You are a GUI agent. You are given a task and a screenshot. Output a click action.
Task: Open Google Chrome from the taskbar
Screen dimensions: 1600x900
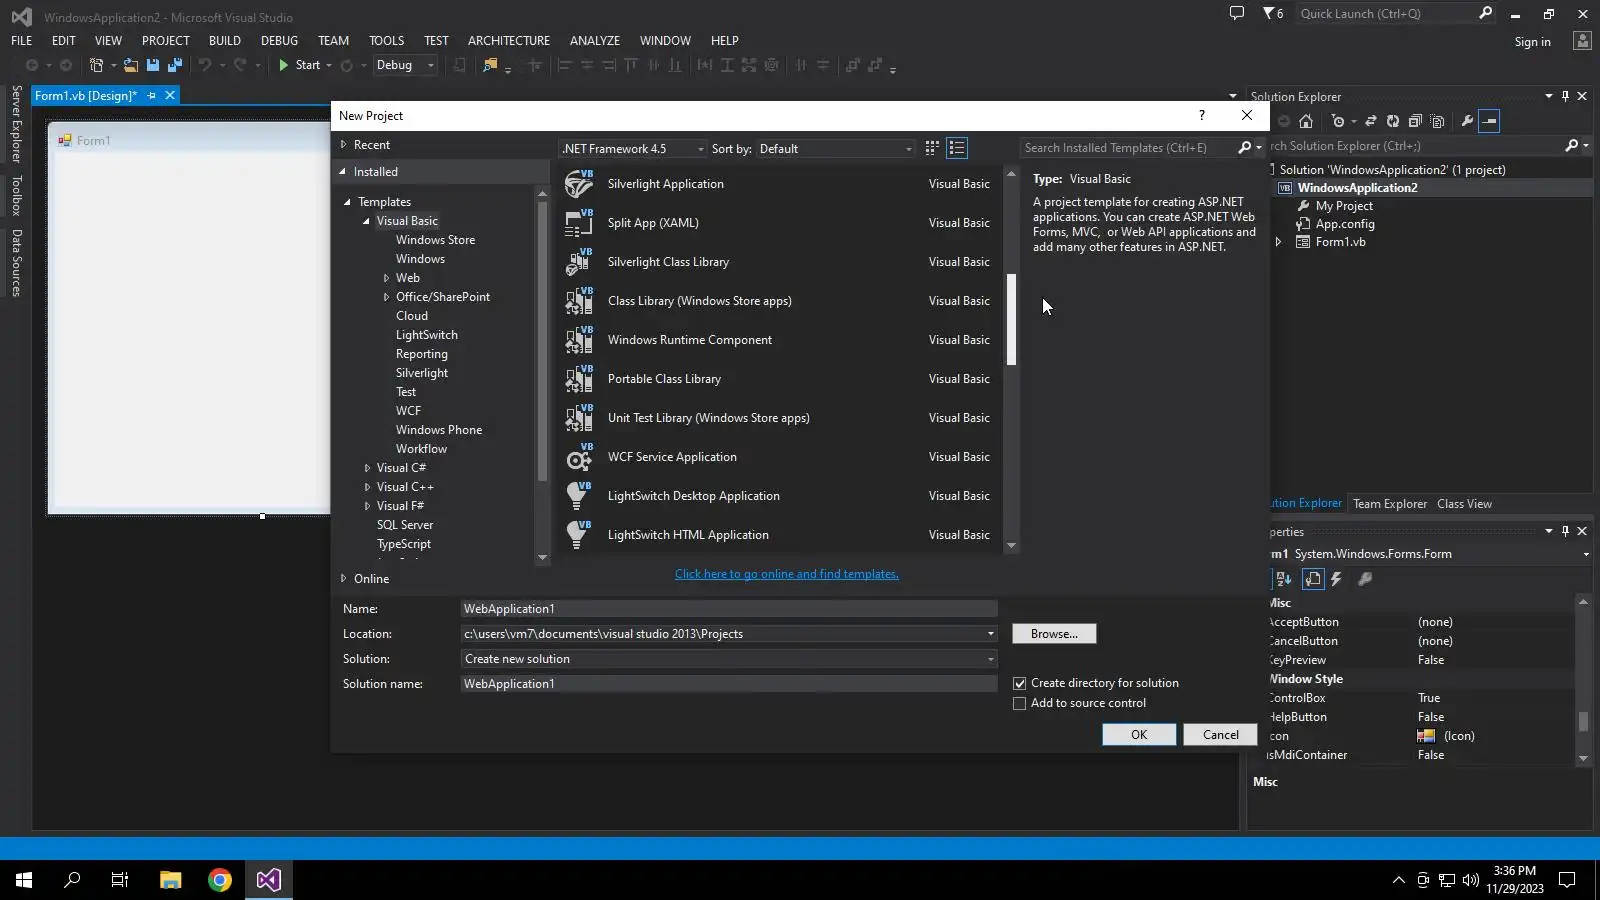pos(220,880)
